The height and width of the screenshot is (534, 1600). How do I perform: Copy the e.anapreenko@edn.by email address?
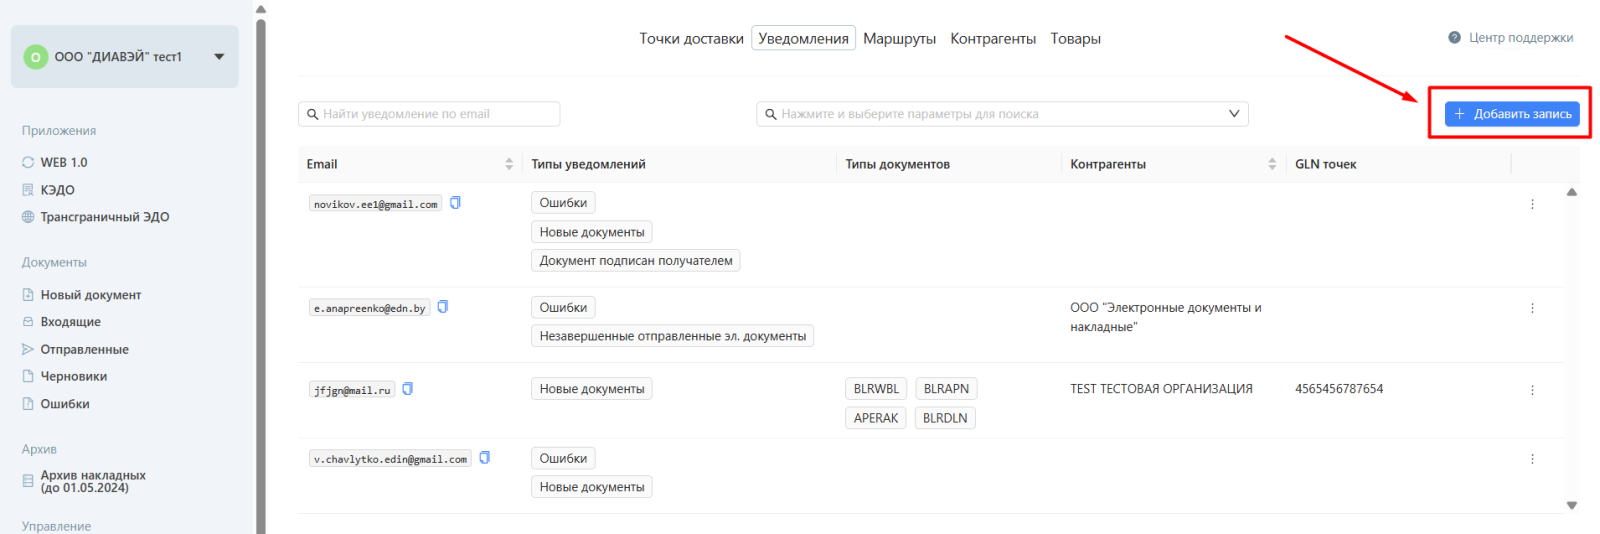[x=443, y=307]
